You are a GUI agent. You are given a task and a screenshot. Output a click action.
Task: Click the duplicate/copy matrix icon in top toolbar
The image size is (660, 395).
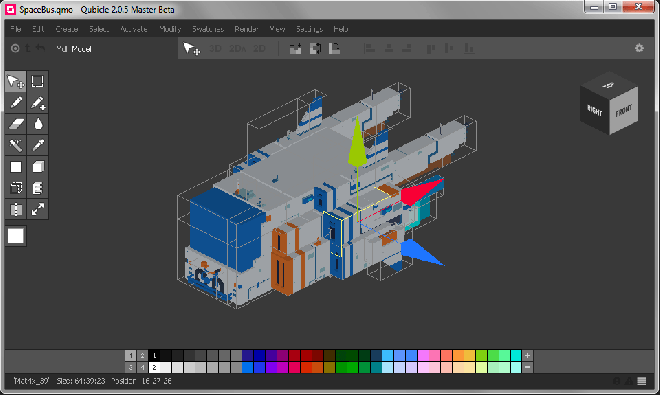click(315, 49)
